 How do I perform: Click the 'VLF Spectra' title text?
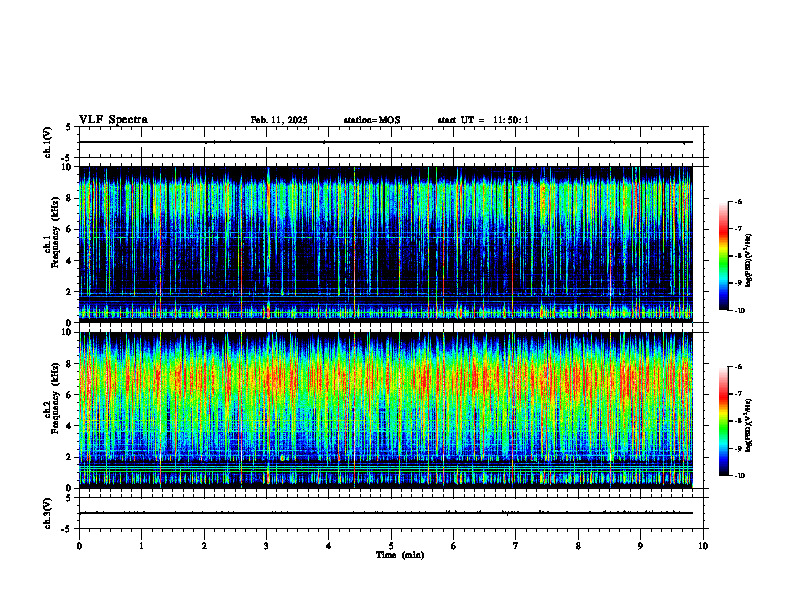pos(113,120)
